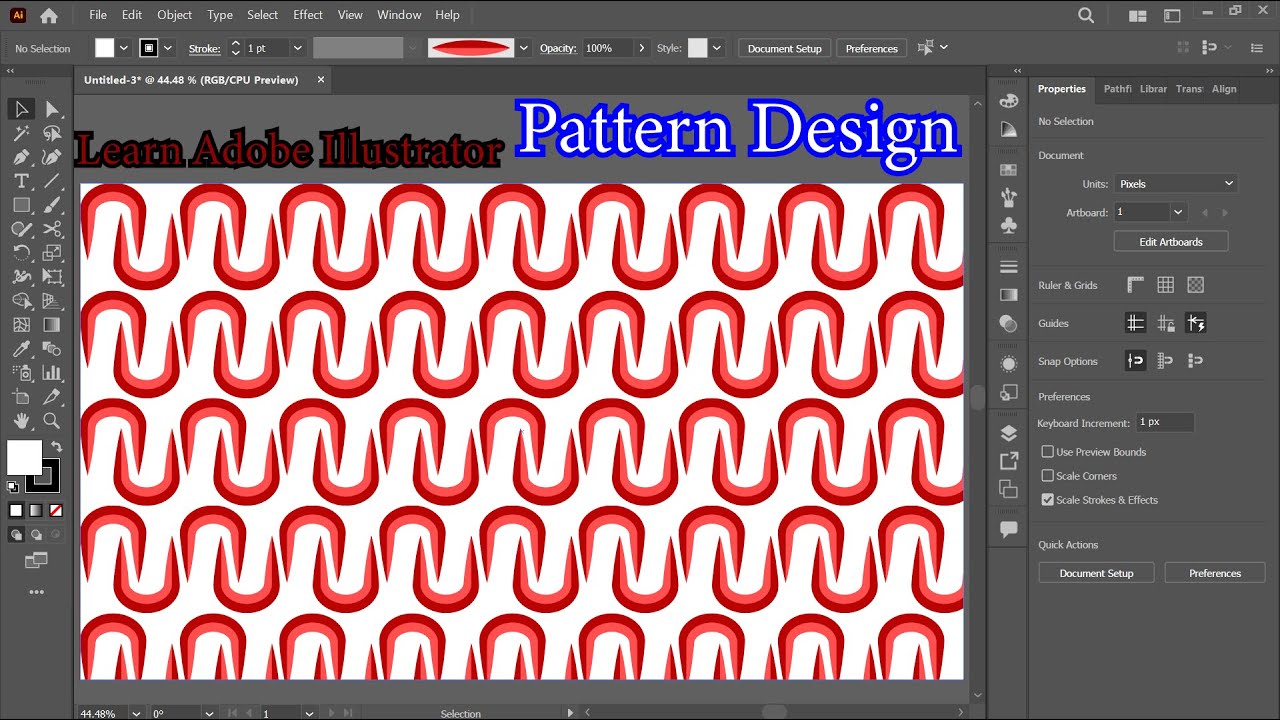Screen dimensions: 1280x720
Task: Open the Effect menu
Action: (x=308, y=15)
